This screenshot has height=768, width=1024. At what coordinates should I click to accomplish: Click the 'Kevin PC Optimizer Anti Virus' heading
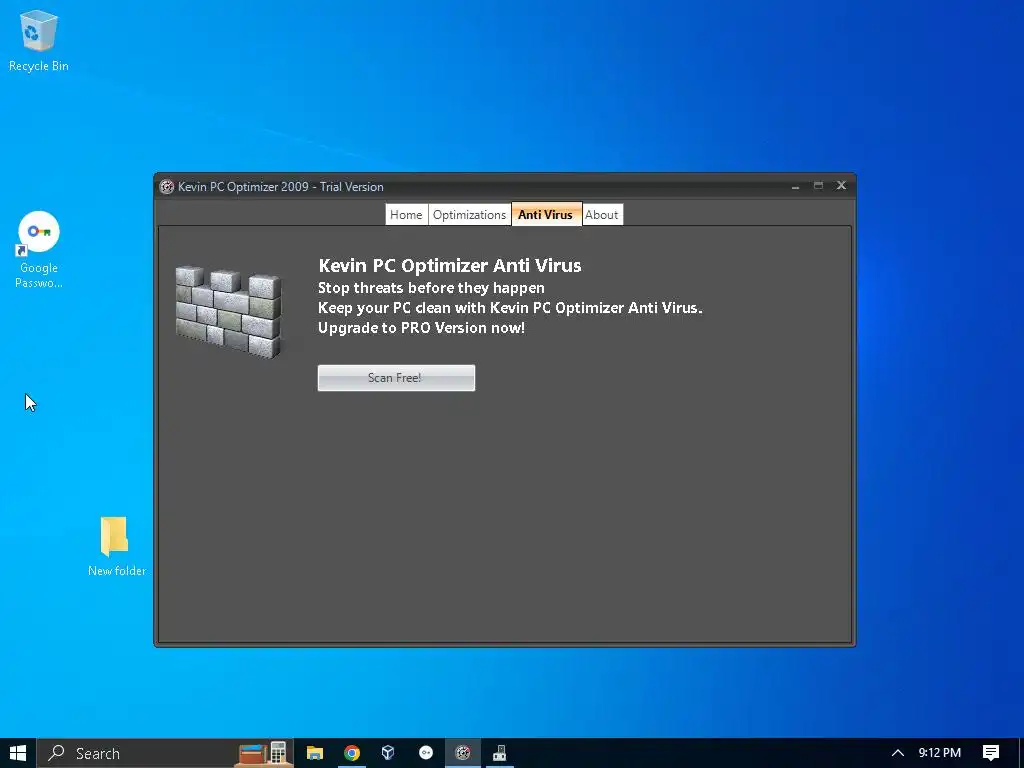pyautogui.click(x=449, y=266)
